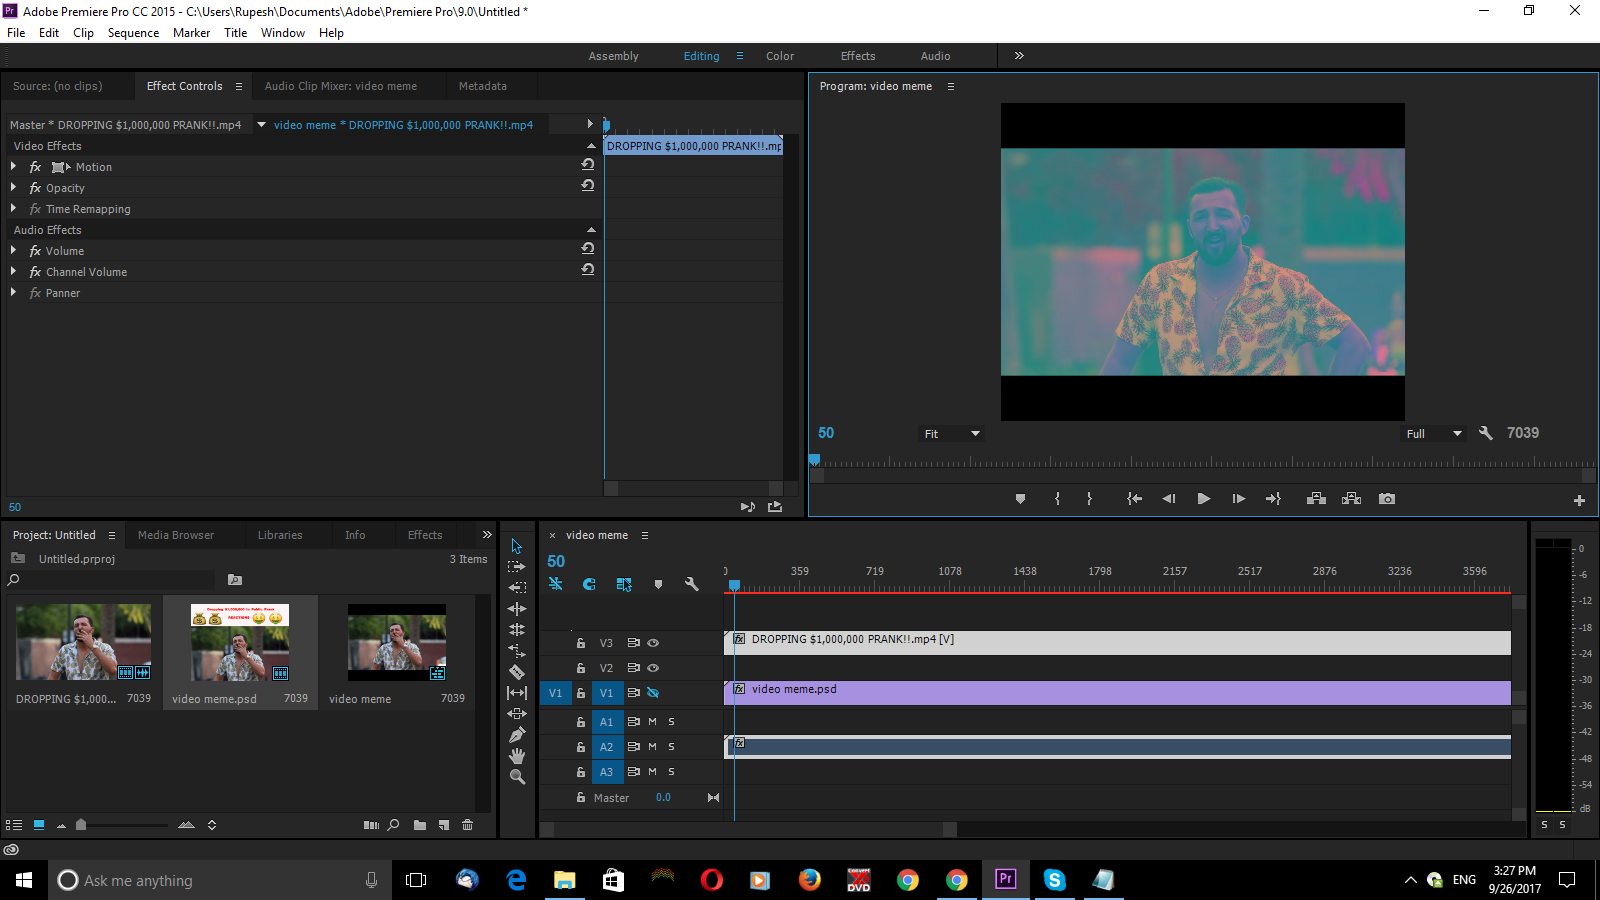Viewport: 1600px width, 900px height.
Task: Expand the Opacity effect properties
Action: point(13,187)
